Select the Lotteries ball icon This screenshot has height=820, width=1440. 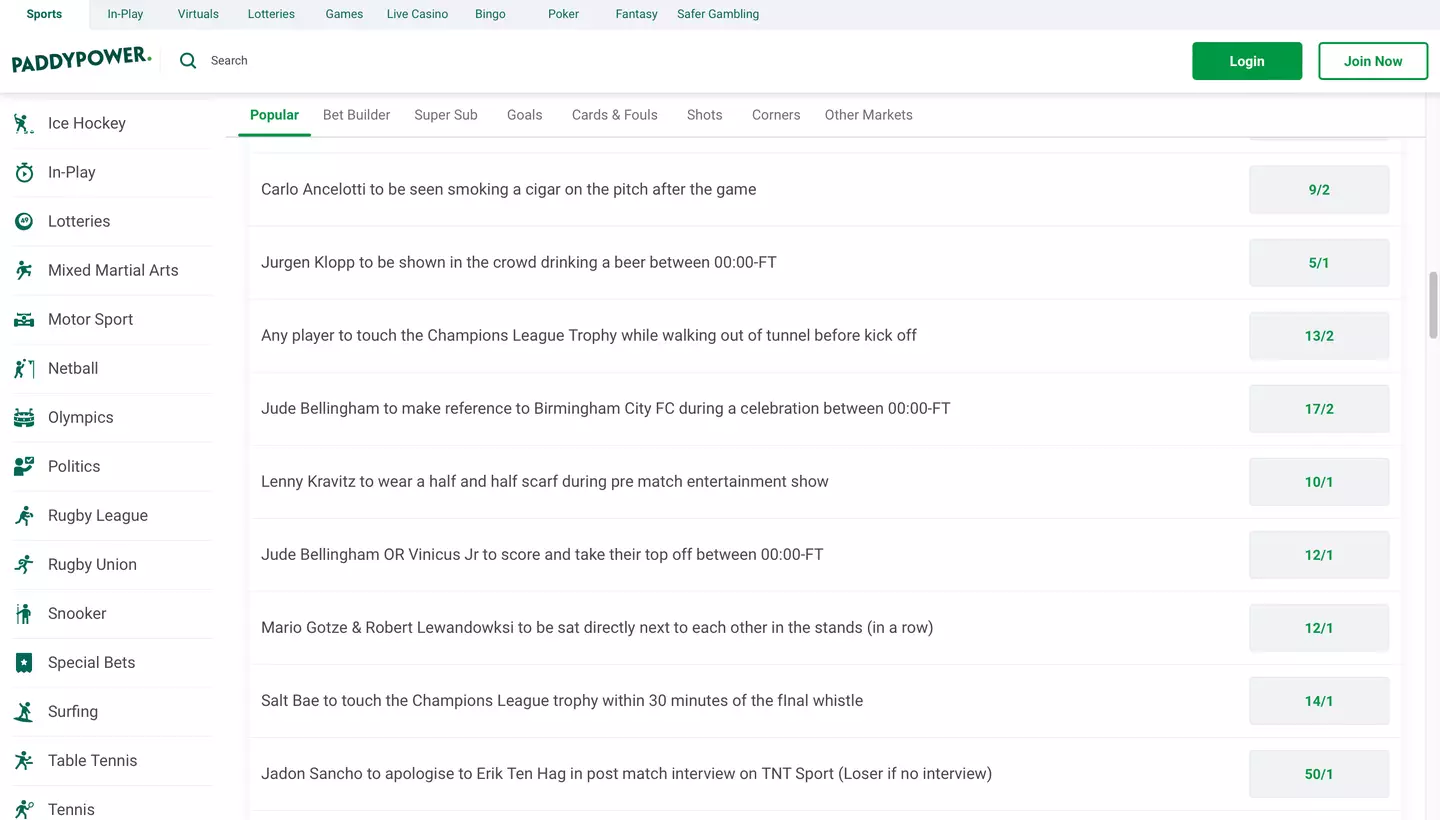click(24, 221)
